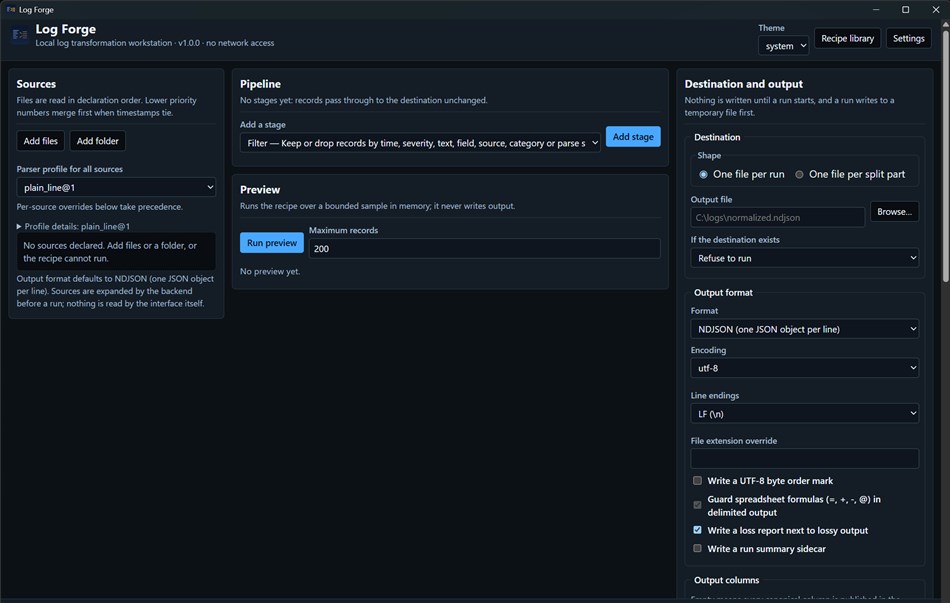Disable Write a loss report checkbox

[x=697, y=530]
